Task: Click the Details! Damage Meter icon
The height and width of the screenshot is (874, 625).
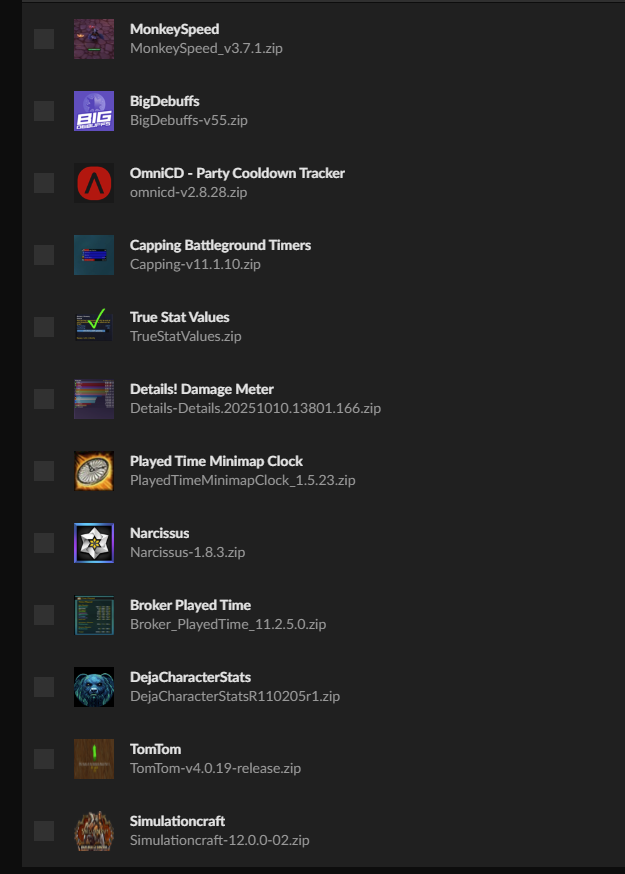Action: [94, 399]
